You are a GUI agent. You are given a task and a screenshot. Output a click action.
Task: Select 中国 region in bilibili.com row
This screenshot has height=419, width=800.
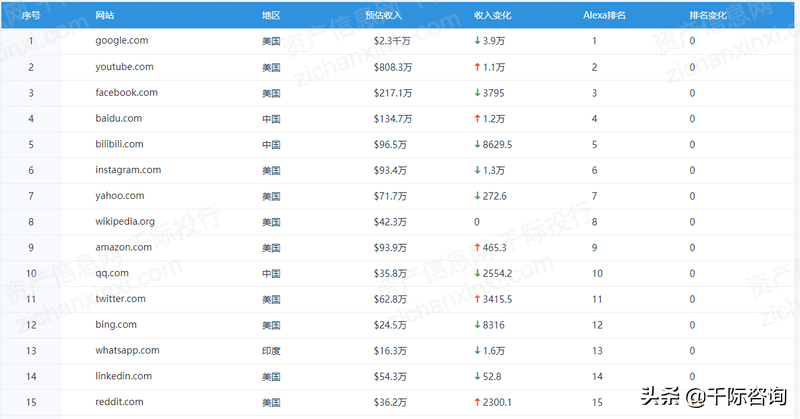click(271, 145)
